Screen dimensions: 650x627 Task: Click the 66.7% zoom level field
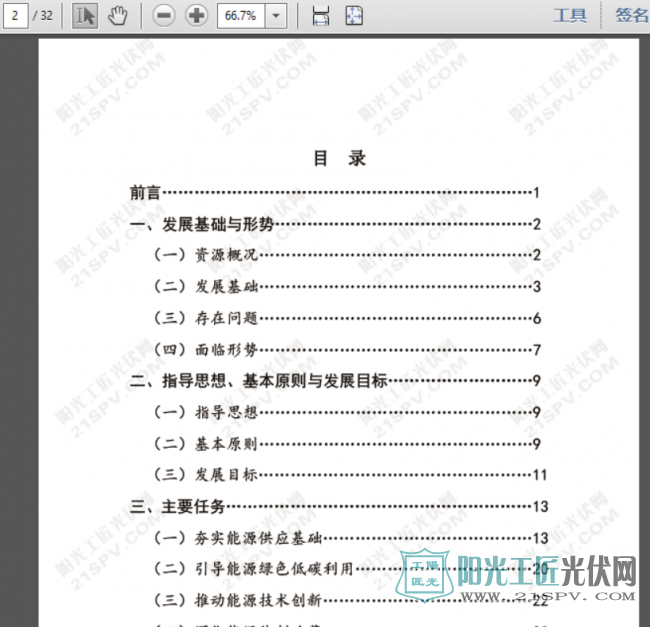[x=240, y=16]
